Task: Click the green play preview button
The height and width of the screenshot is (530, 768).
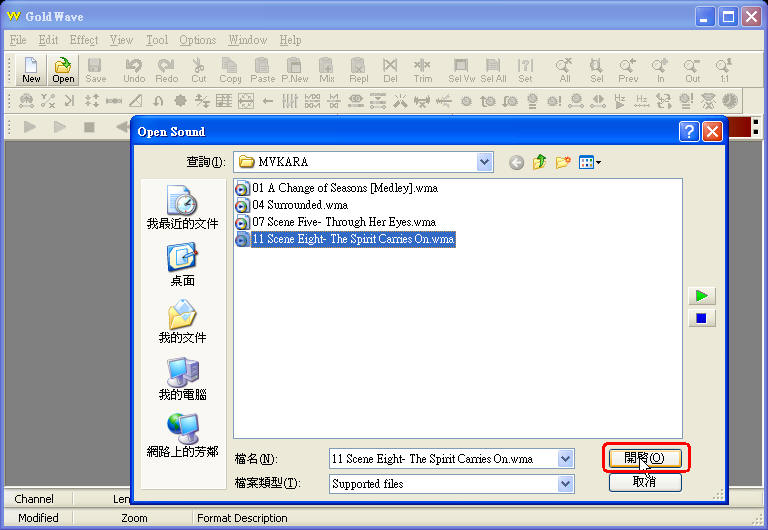Action: [x=702, y=296]
